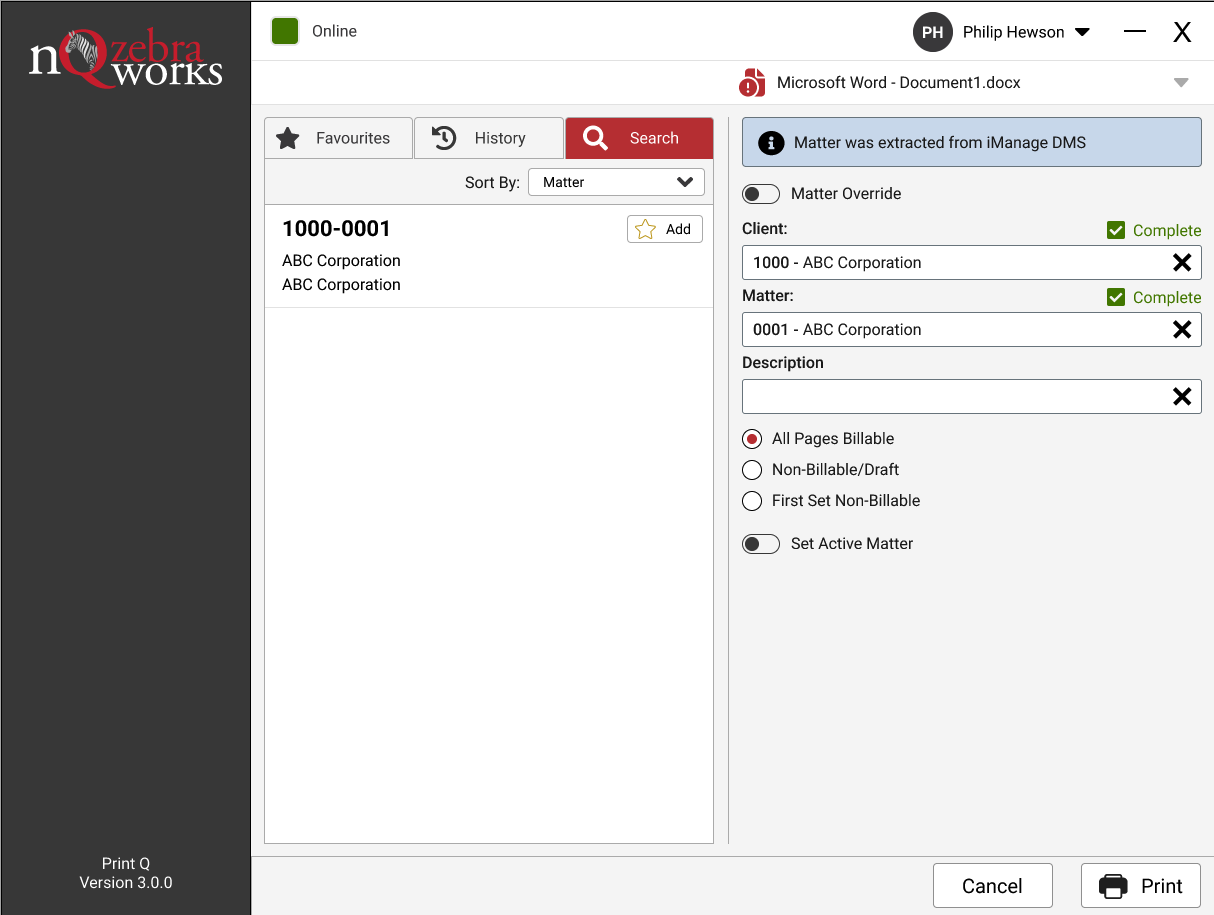1214x915 pixels.
Task: Clear the Matter field with the X
Action: pyautogui.click(x=1182, y=329)
